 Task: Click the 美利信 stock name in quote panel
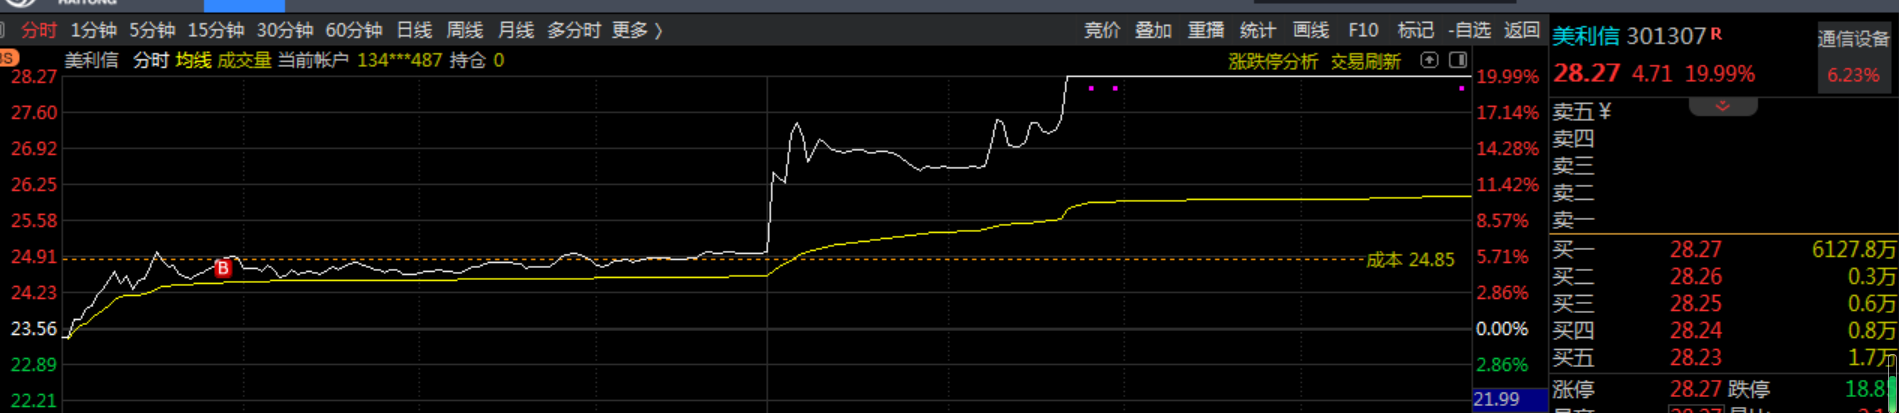[1585, 36]
